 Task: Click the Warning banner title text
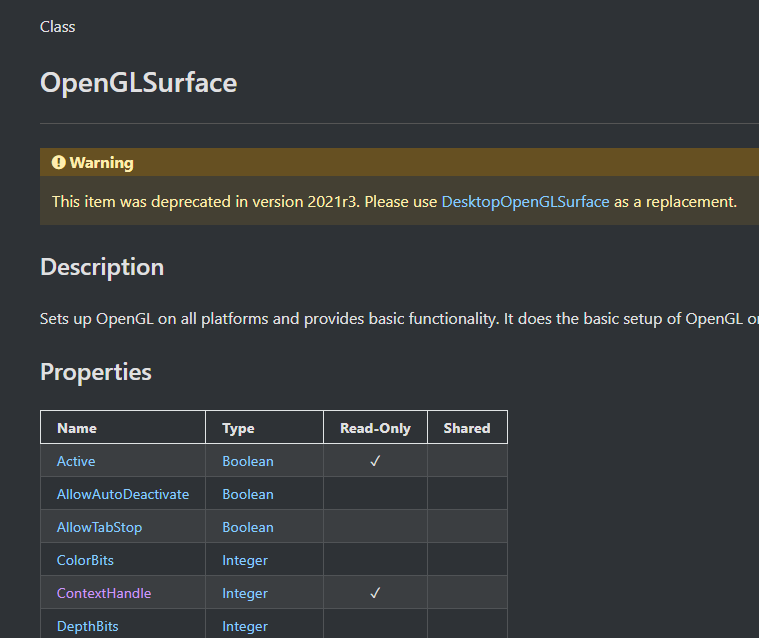102,163
